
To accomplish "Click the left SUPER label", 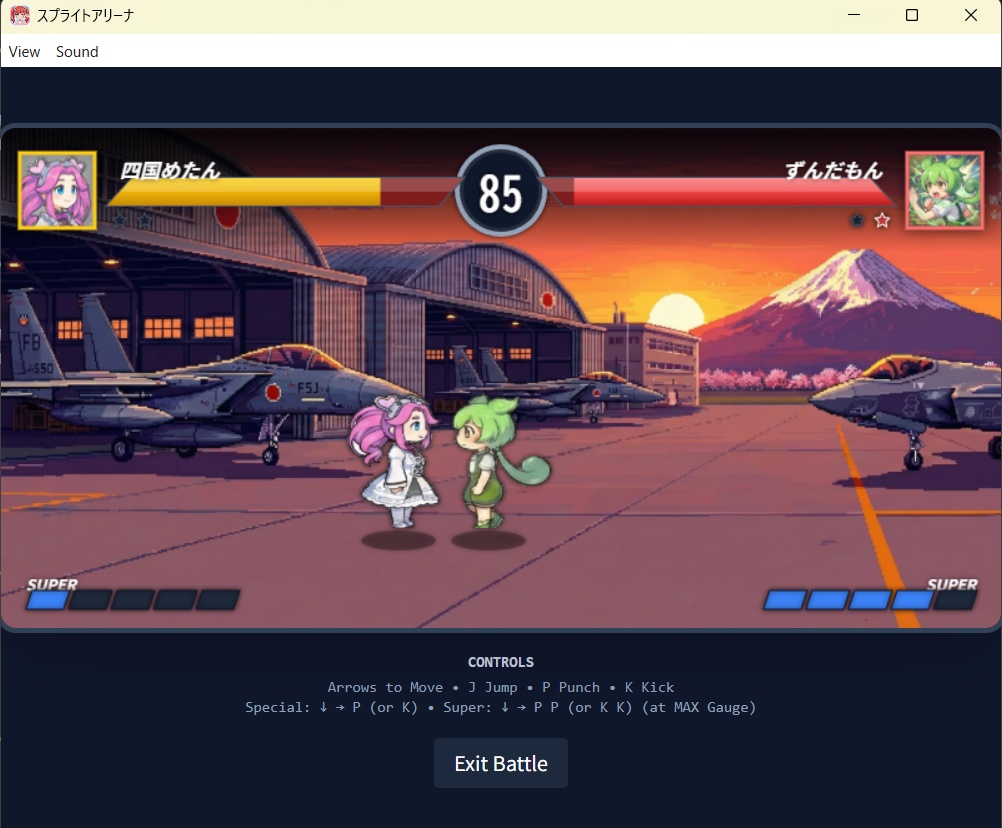I will click(x=52, y=584).
